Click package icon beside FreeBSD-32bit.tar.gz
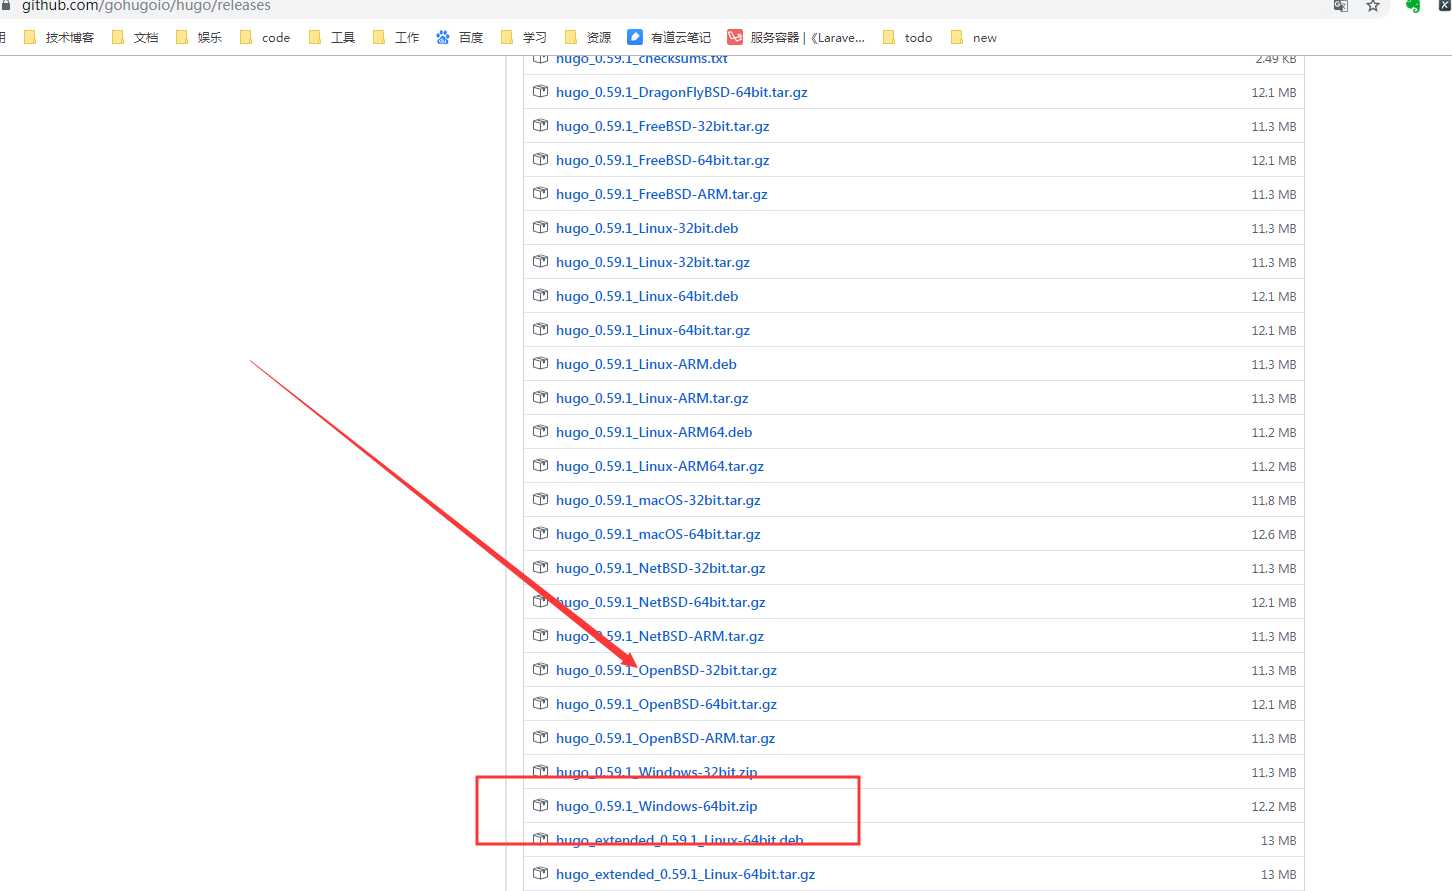 point(541,125)
